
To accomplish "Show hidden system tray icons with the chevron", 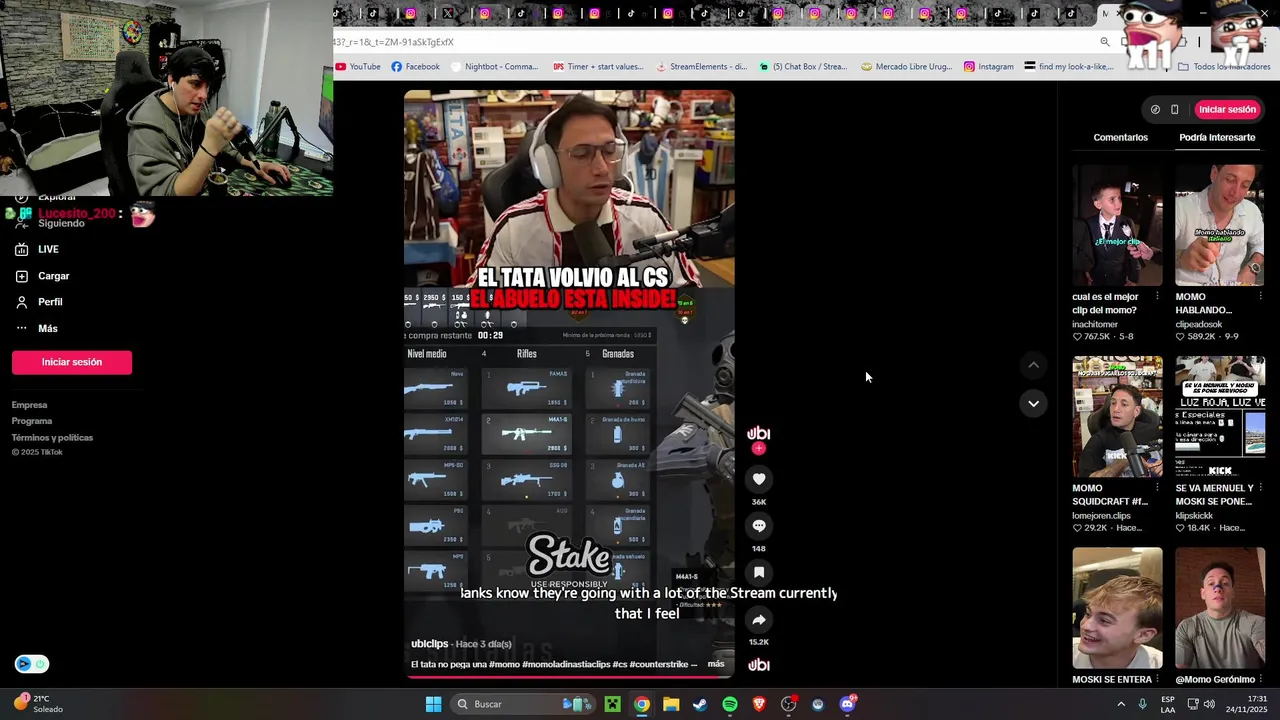I will coord(1120,704).
